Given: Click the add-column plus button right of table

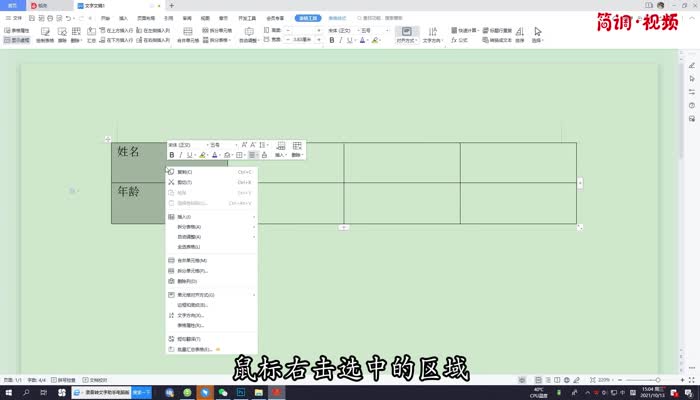Looking at the screenshot, I should click(x=580, y=182).
